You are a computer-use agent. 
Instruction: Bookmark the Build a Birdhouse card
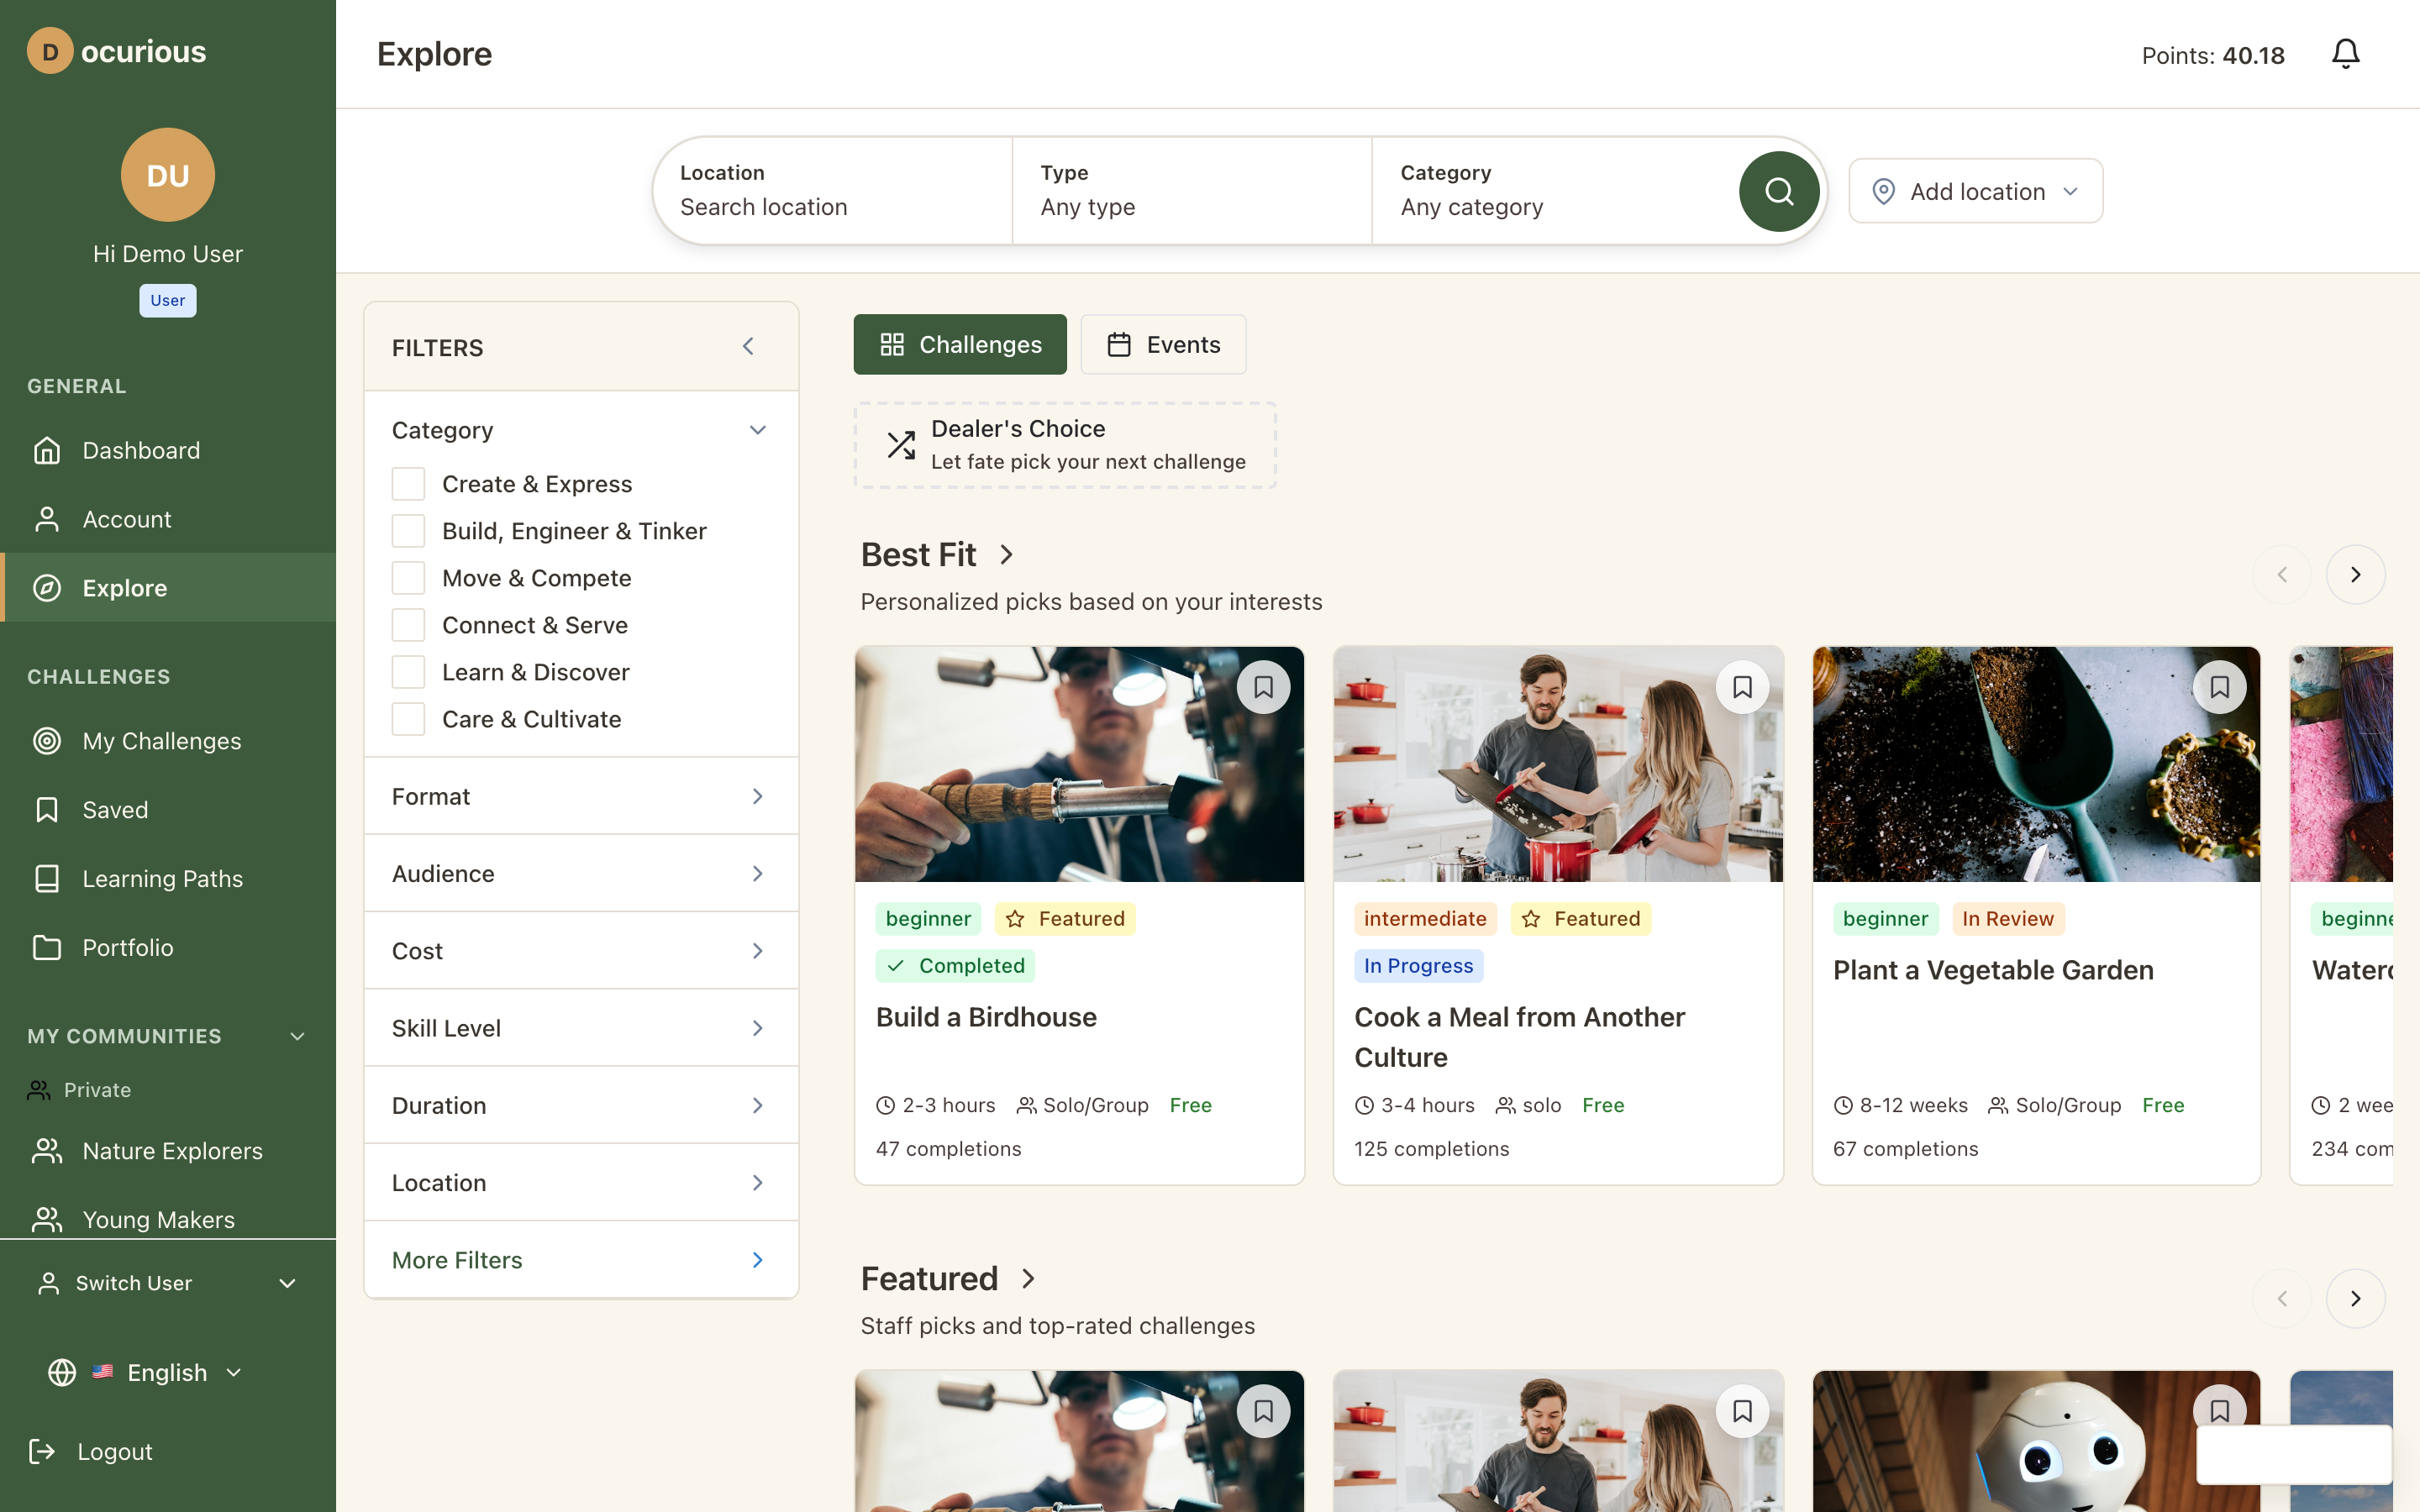click(1263, 688)
